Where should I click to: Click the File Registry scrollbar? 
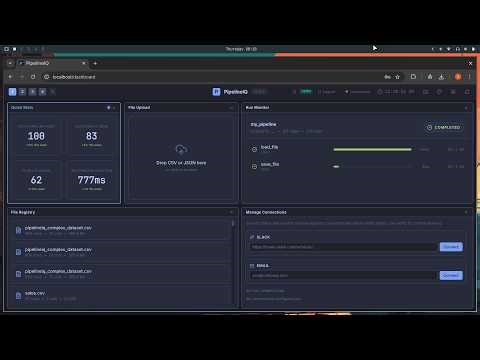pos(233,223)
